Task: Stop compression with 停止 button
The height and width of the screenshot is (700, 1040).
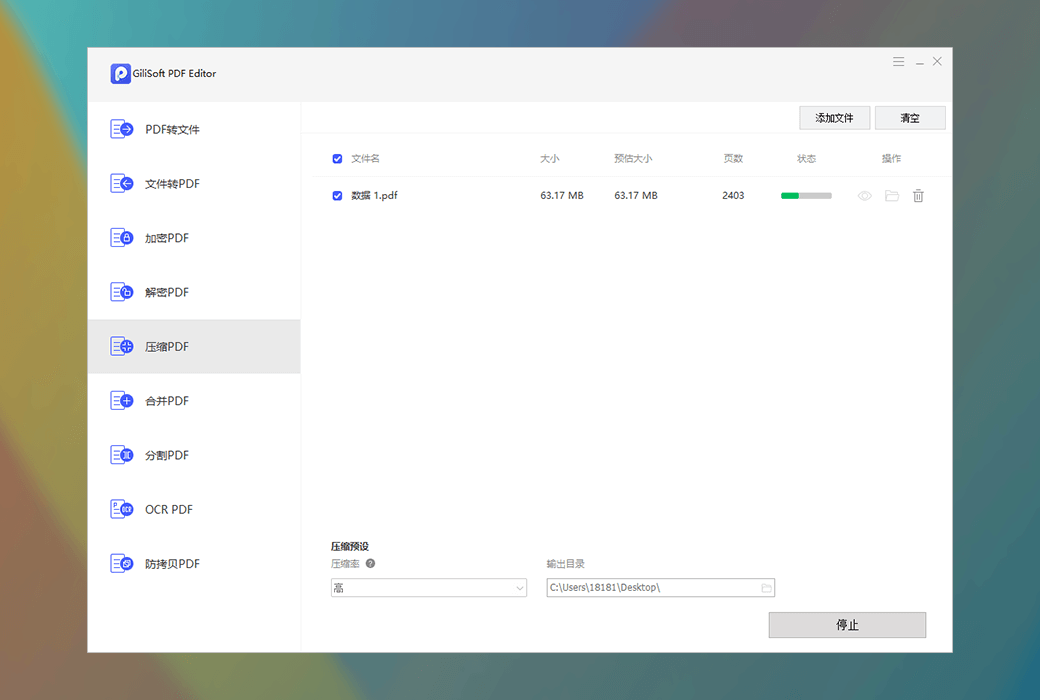Action: tap(847, 625)
